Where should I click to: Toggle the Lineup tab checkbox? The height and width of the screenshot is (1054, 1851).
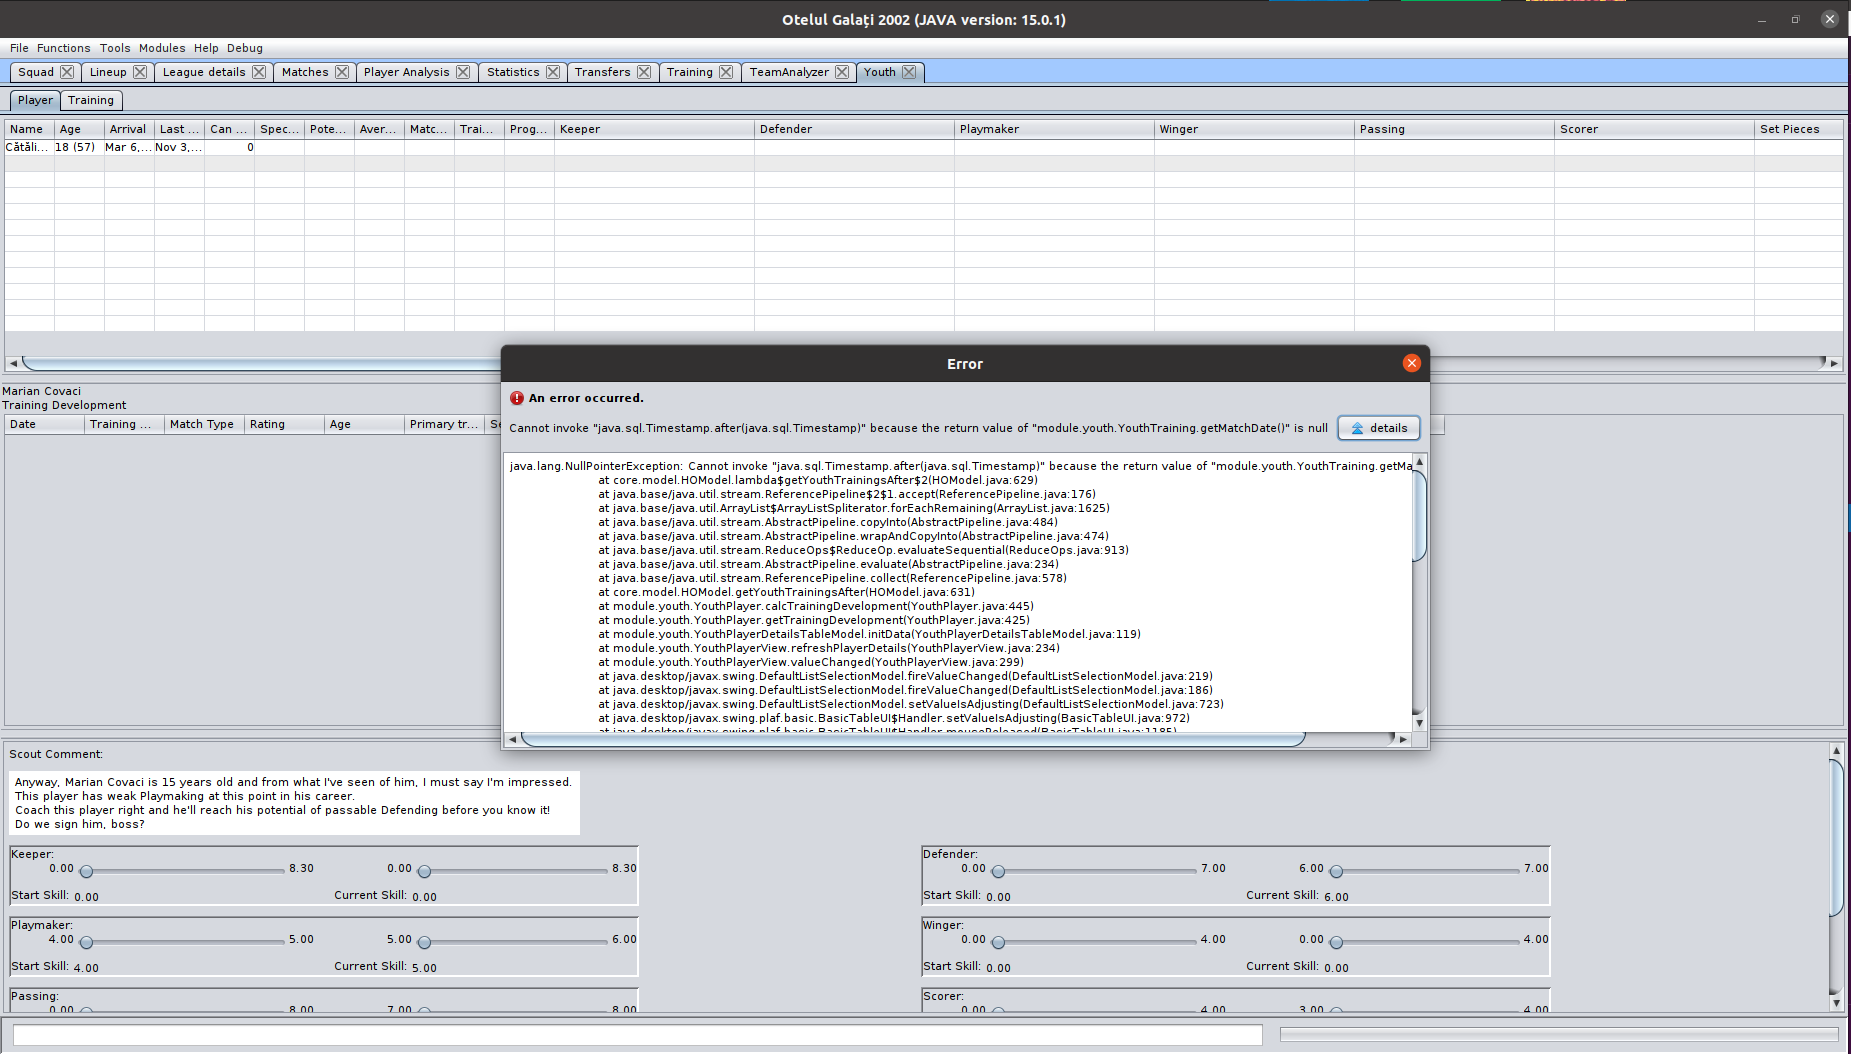(x=141, y=71)
